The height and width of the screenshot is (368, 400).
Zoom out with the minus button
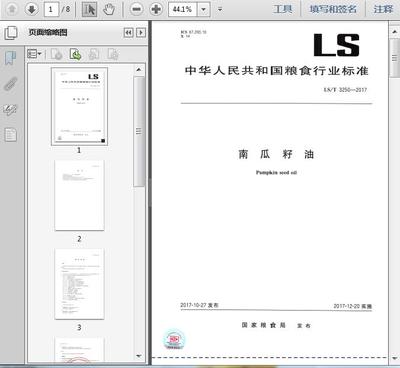137,9
